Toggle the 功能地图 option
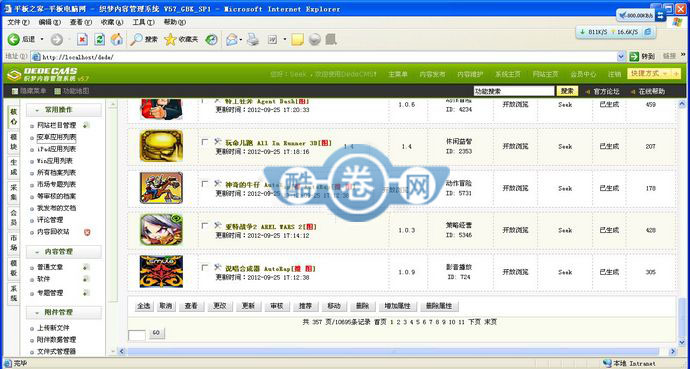Screen dimensions: 690x369 pos(72,91)
